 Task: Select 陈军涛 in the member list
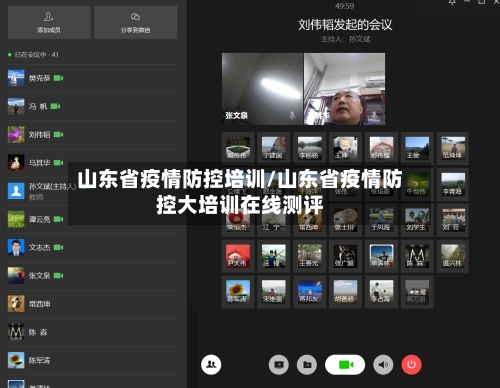click(93, 360)
